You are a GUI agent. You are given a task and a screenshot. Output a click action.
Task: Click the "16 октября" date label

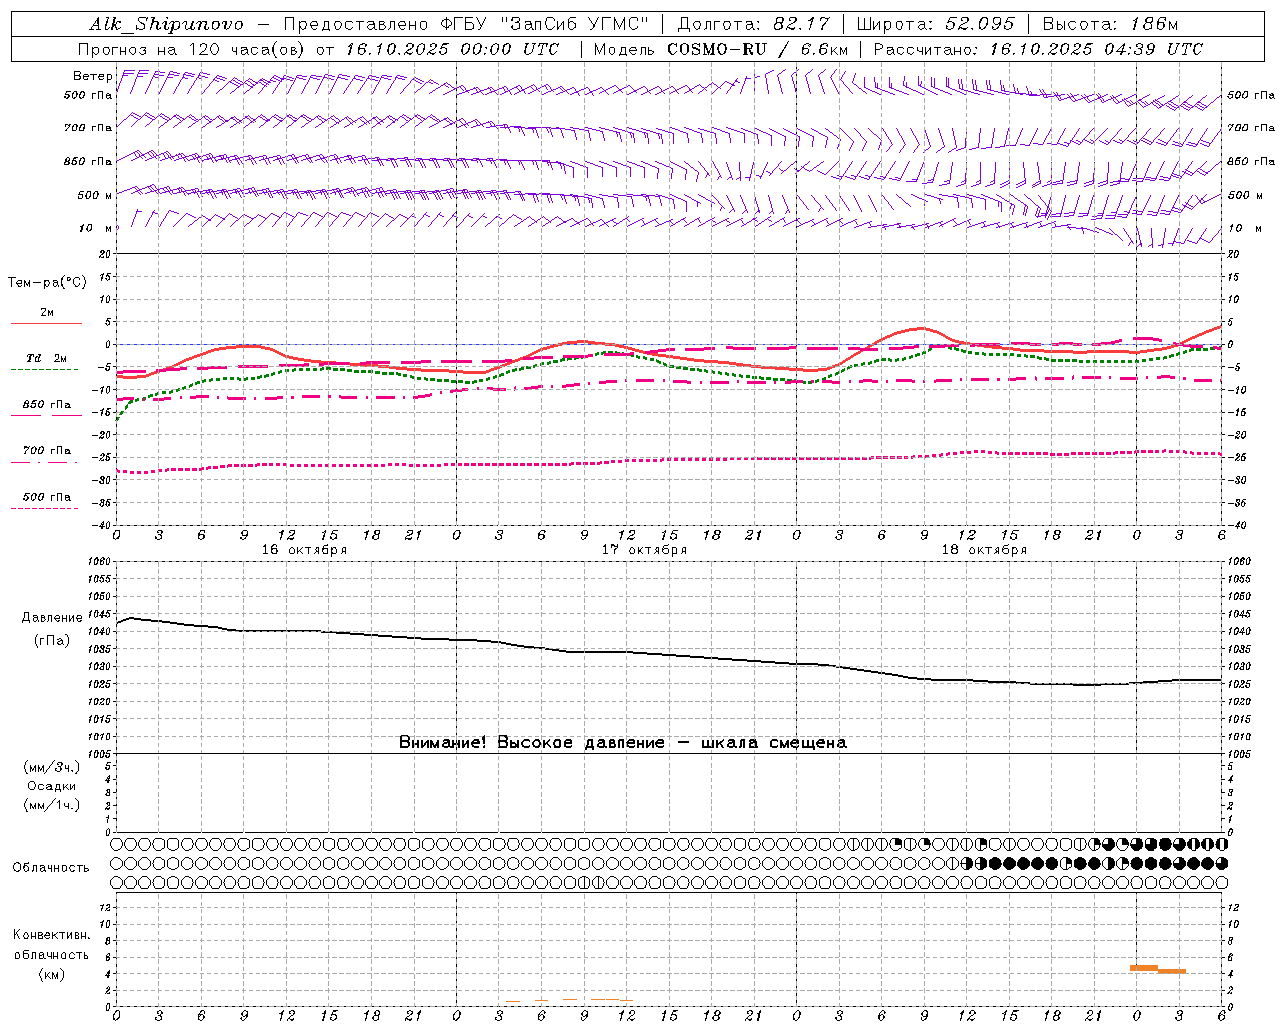[304, 550]
